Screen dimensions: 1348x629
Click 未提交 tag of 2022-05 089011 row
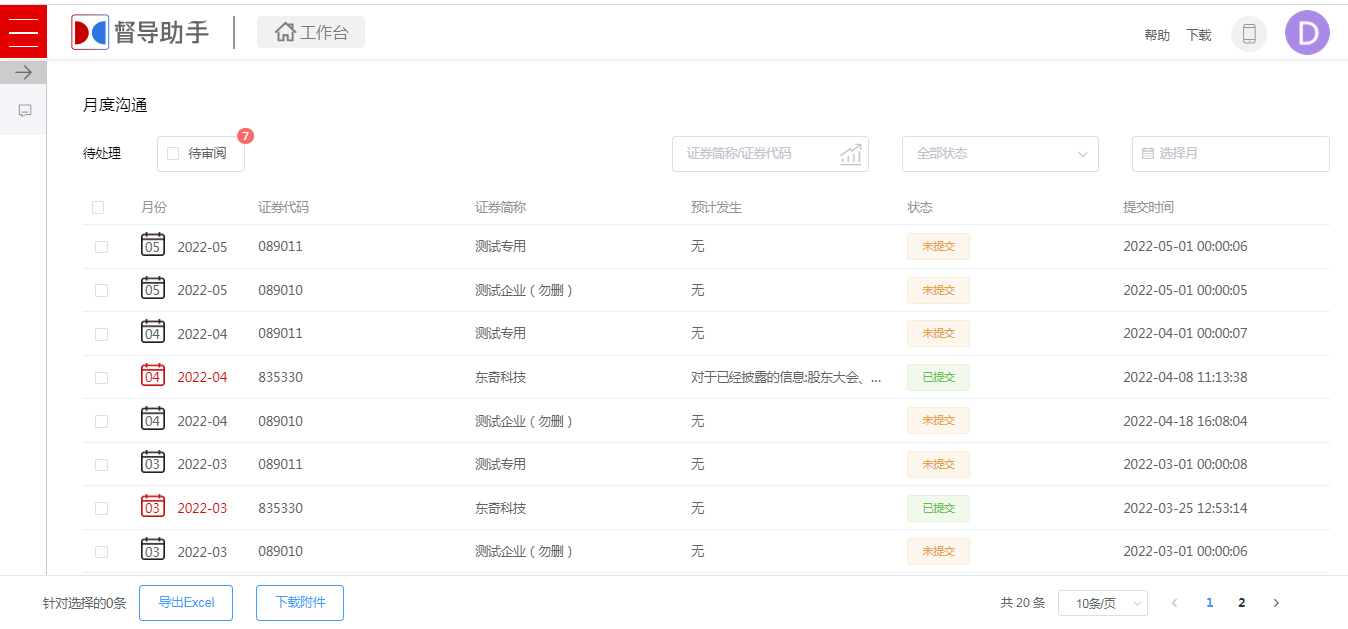tap(938, 246)
